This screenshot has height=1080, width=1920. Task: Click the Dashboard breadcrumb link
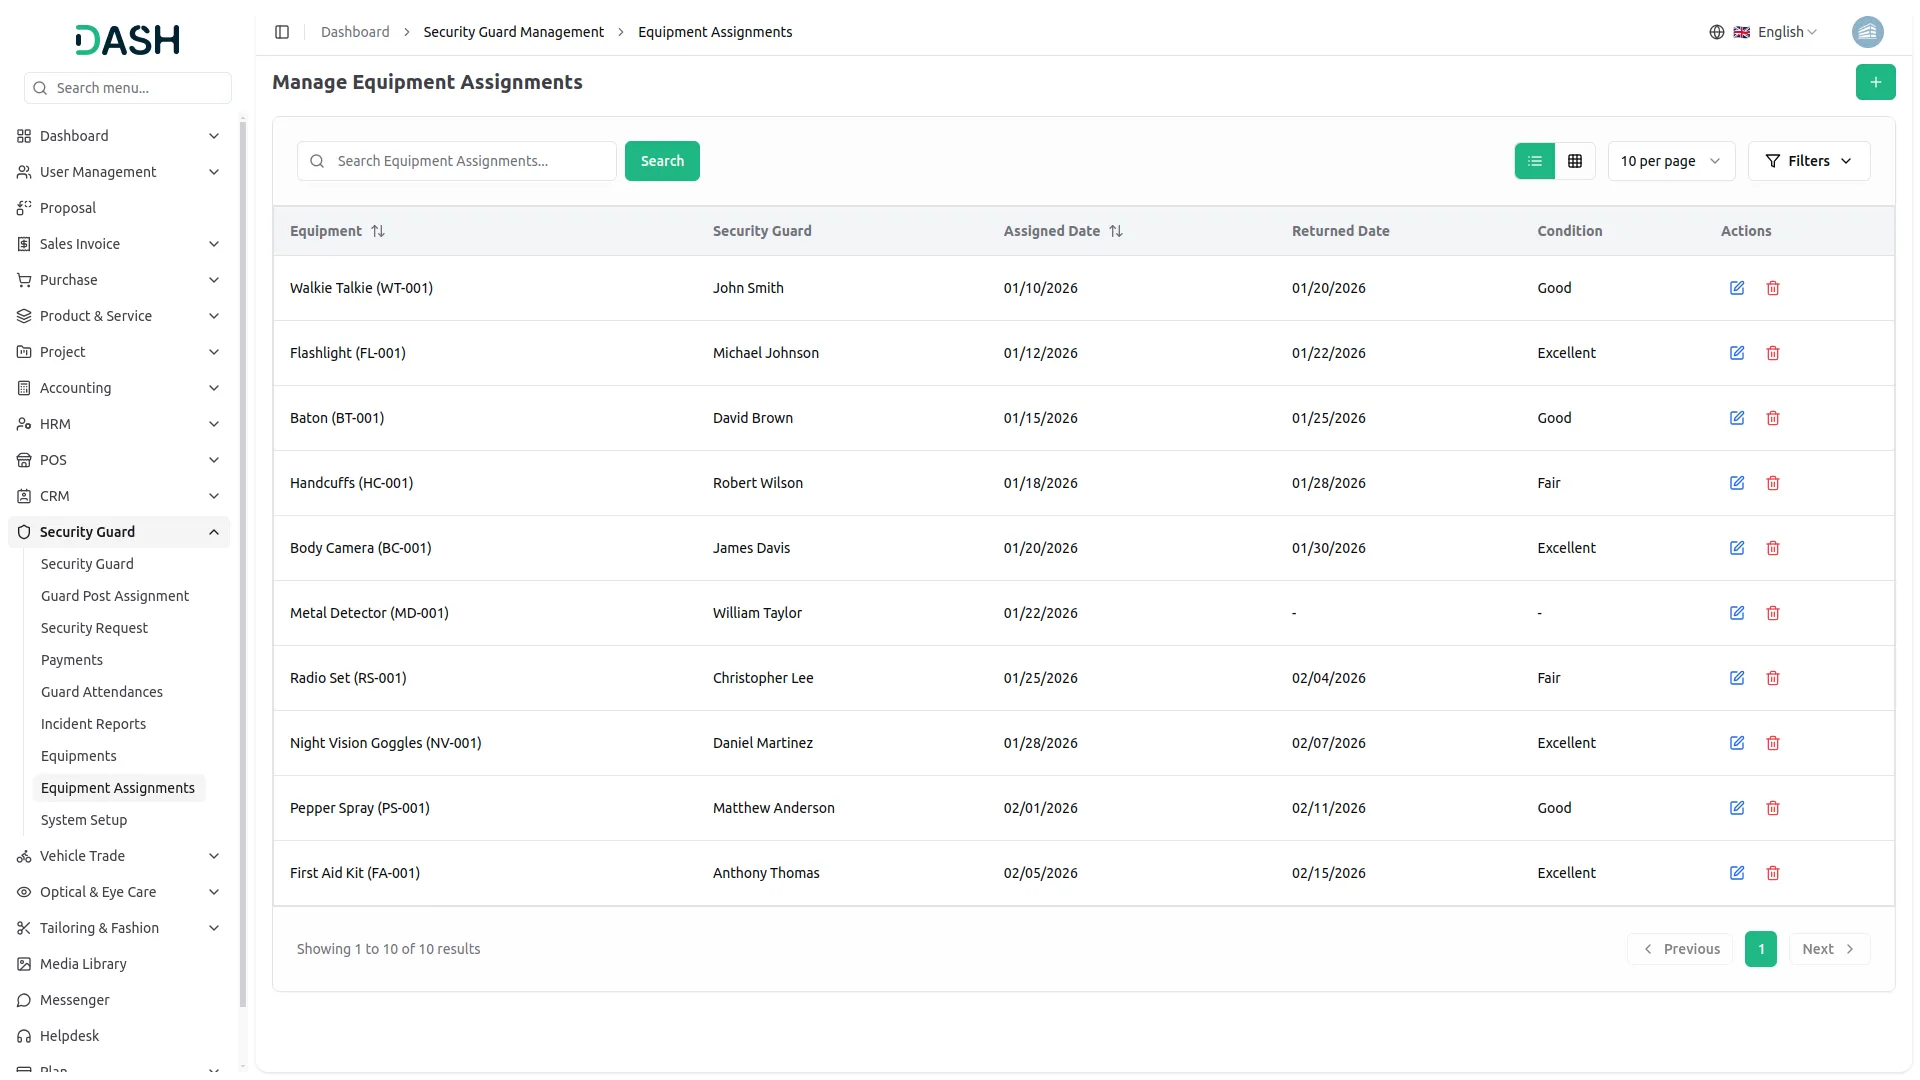pyautogui.click(x=355, y=32)
